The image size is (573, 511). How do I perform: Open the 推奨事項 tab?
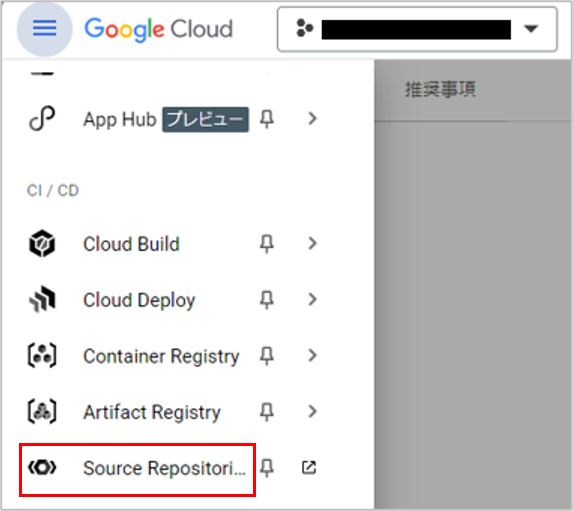(x=440, y=90)
